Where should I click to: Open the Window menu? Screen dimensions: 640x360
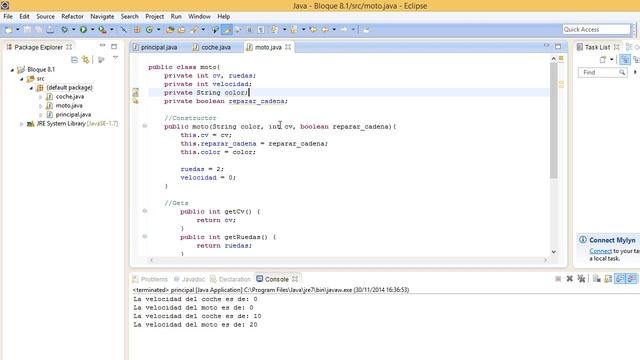coord(199,16)
